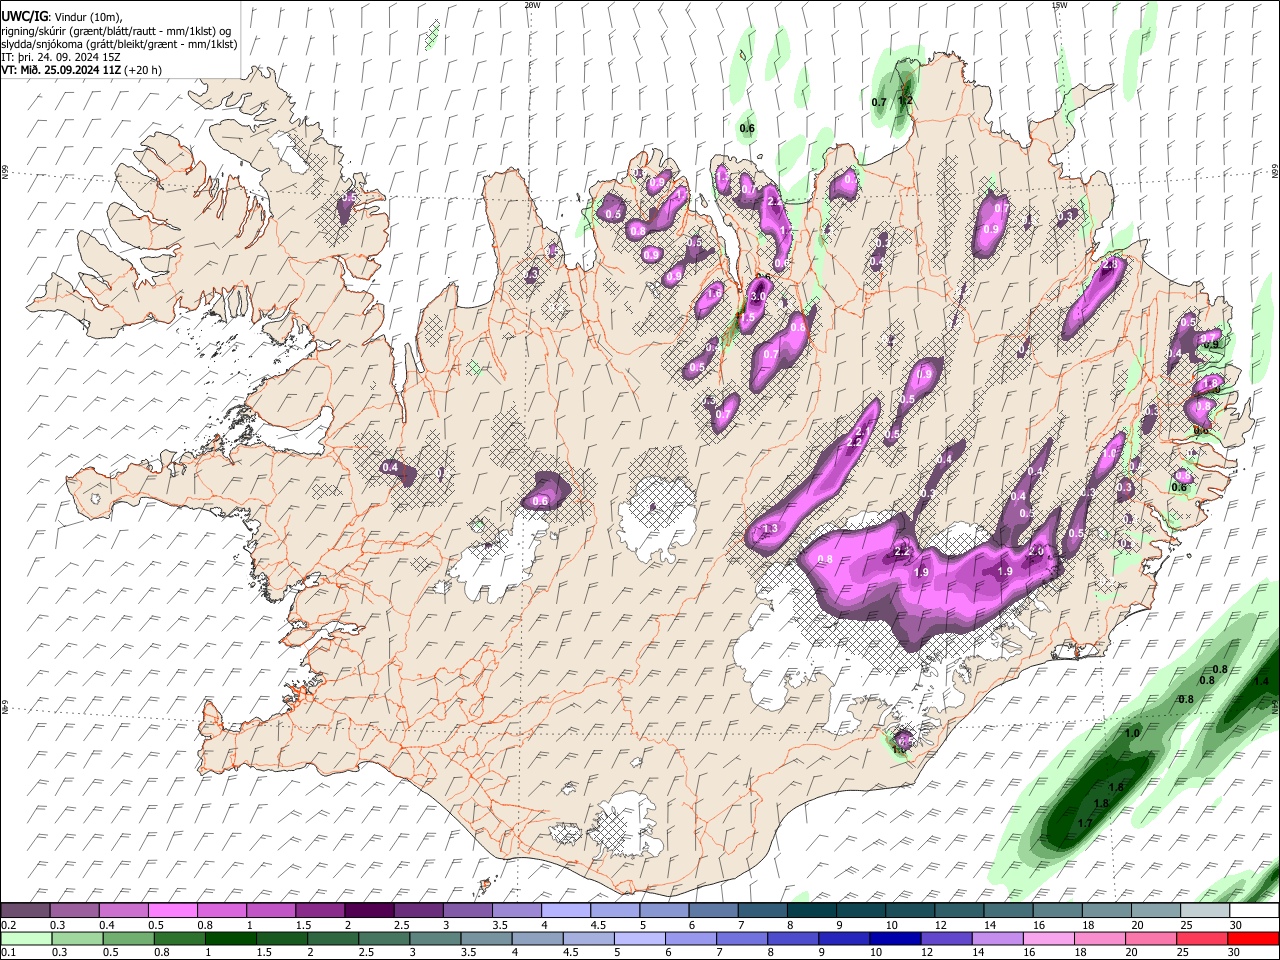The width and height of the screenshot is (1280, 960).
Task: Click the '1.7' rainfall value in the green band
Action: (1085, 823)
